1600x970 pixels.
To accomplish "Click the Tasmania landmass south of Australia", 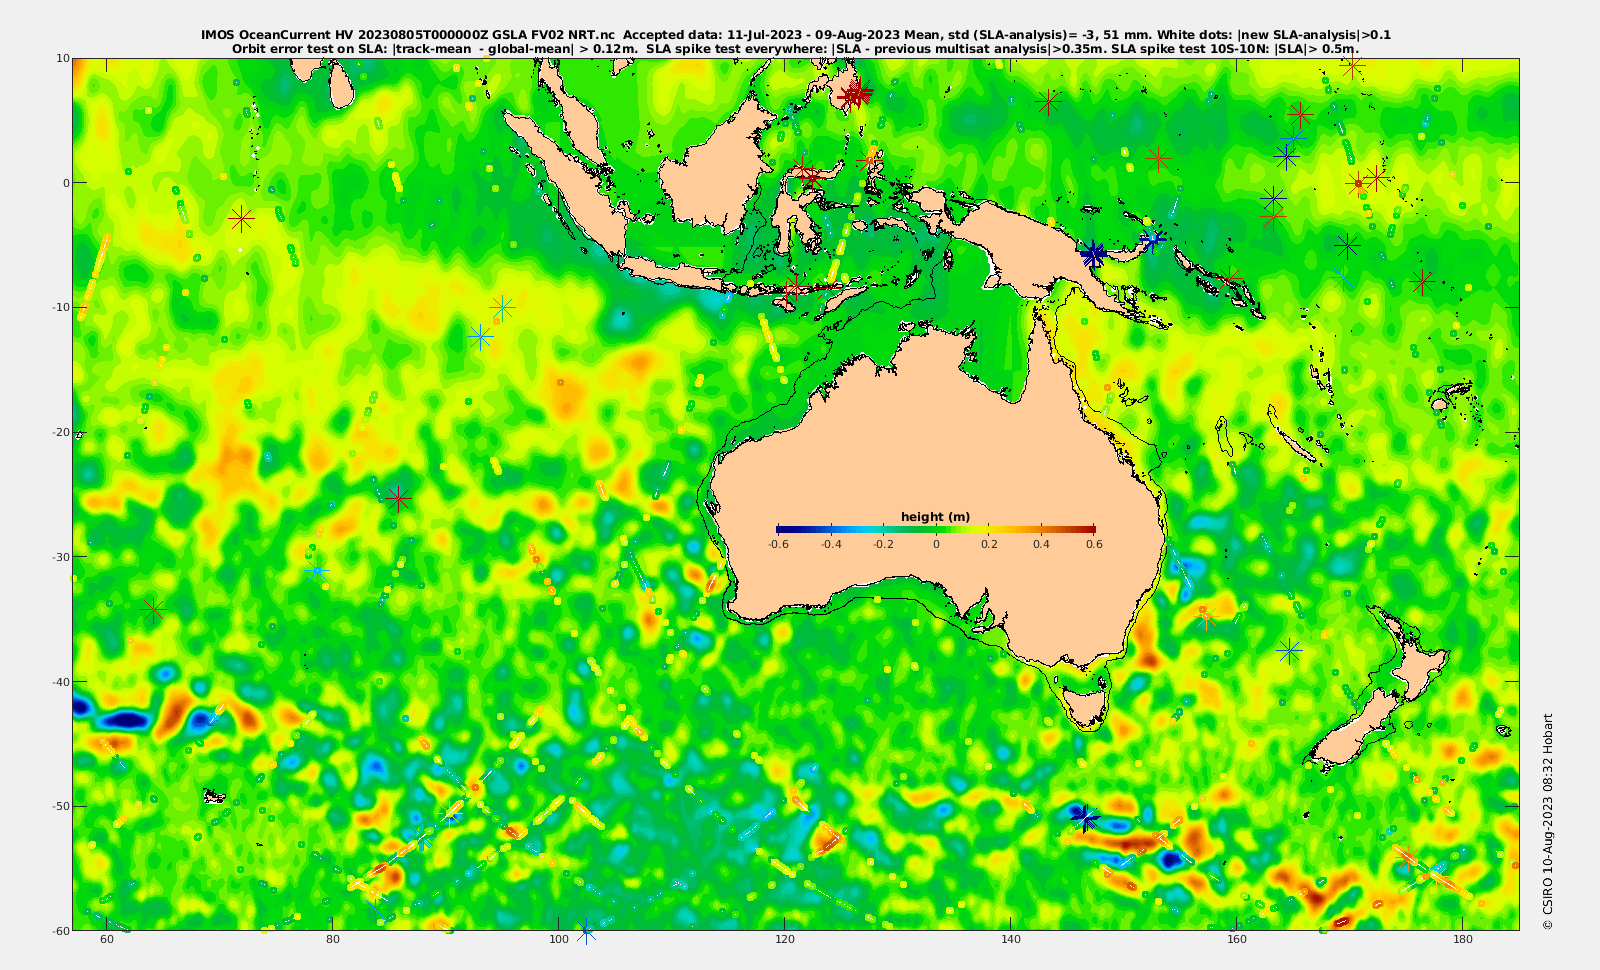I will point(1086,704).
